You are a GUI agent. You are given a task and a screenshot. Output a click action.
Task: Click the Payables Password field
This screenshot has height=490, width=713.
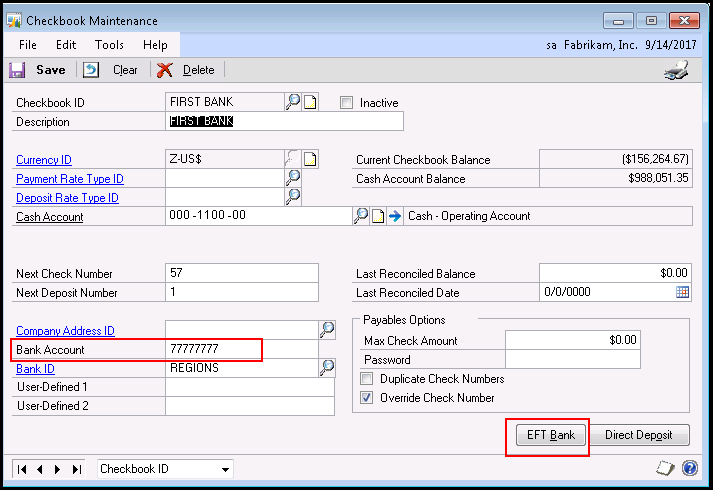(x=572, y=359)
